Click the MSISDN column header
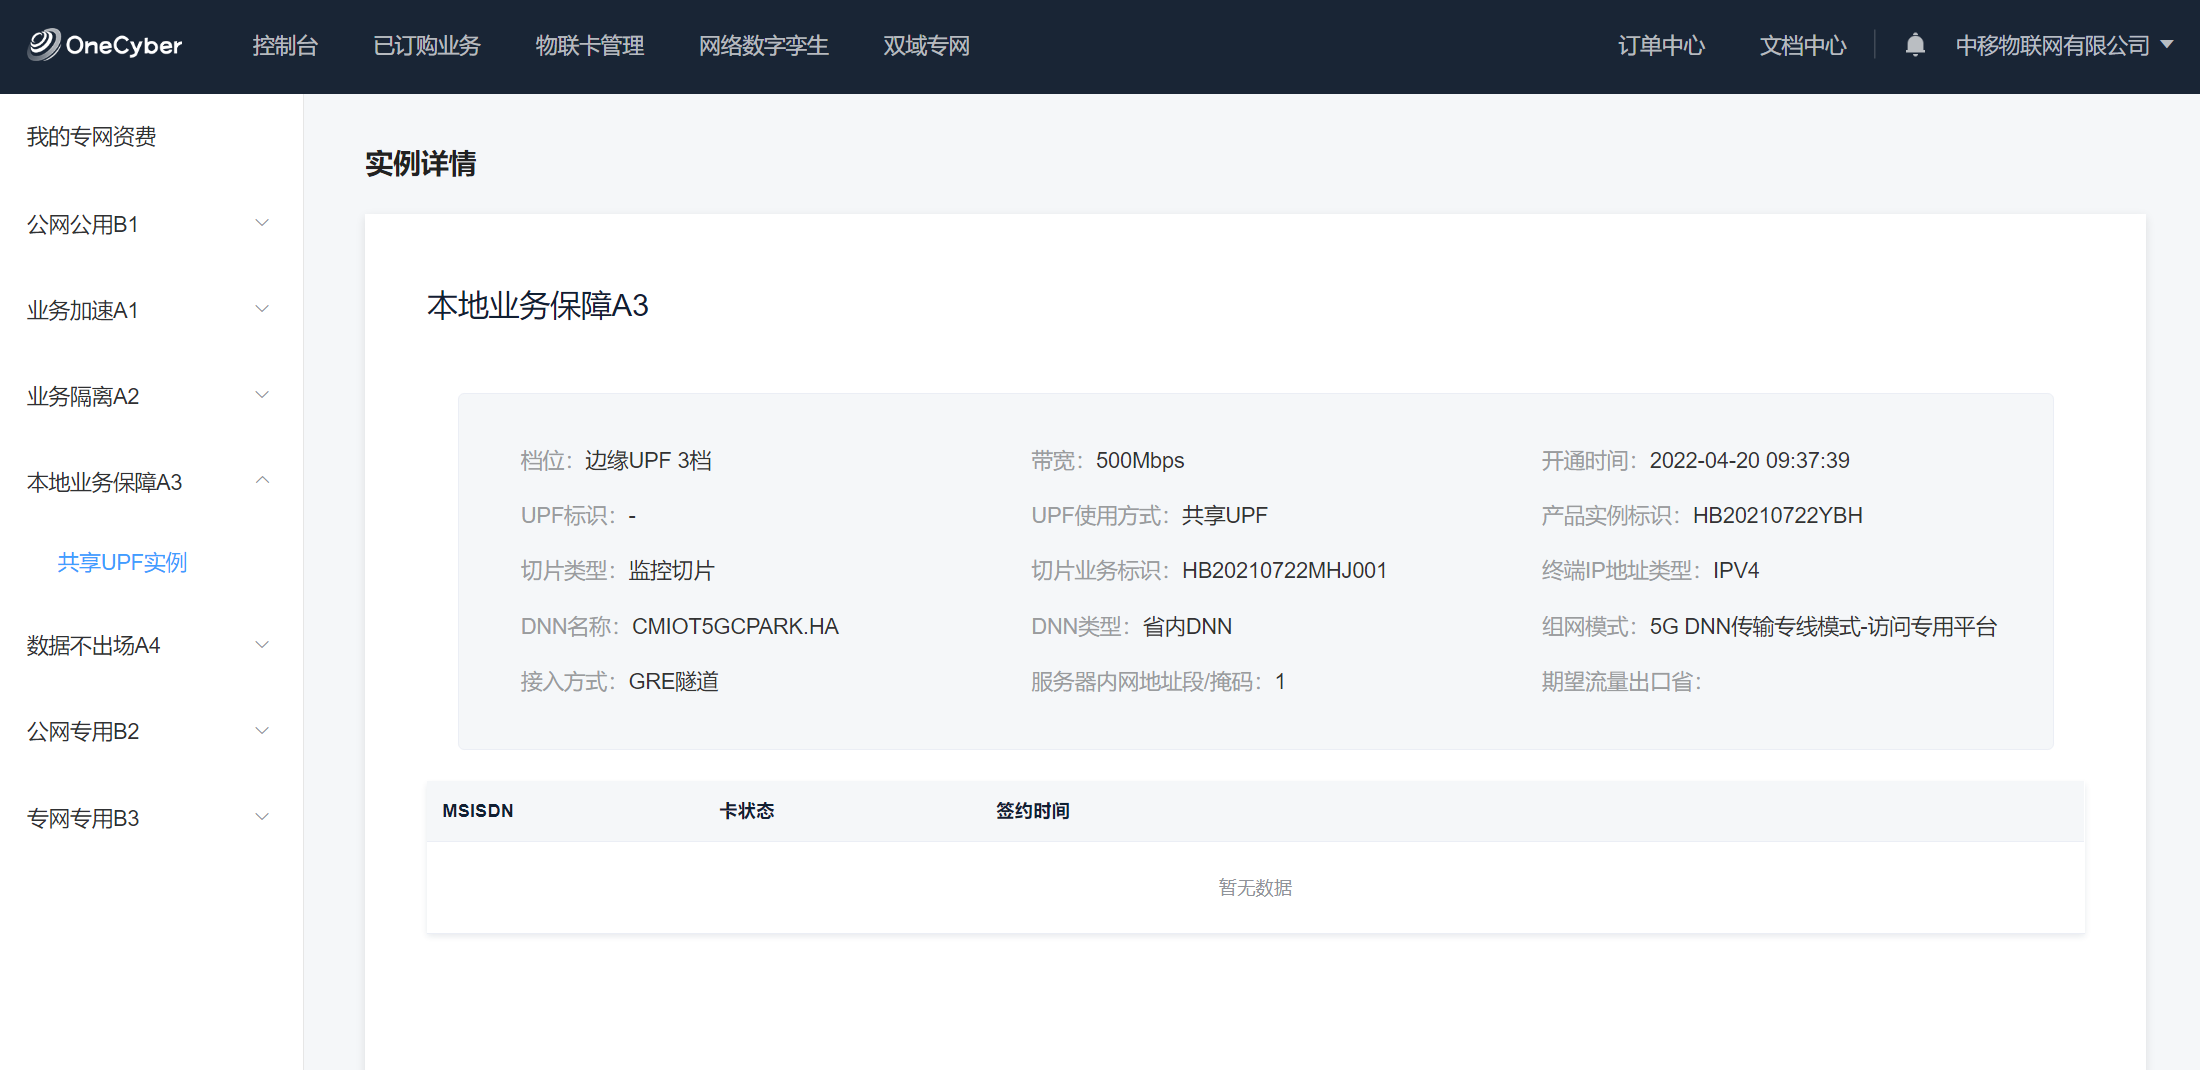Viewport: 2200px width, 1070px height. (x=478, y=811)
